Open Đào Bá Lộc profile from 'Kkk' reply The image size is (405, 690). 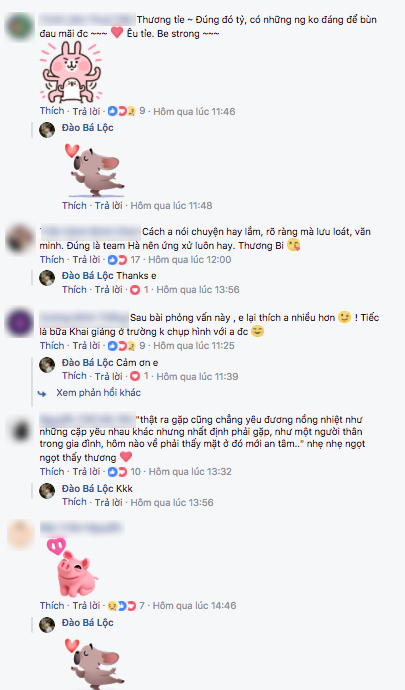(x=88, y=489)
